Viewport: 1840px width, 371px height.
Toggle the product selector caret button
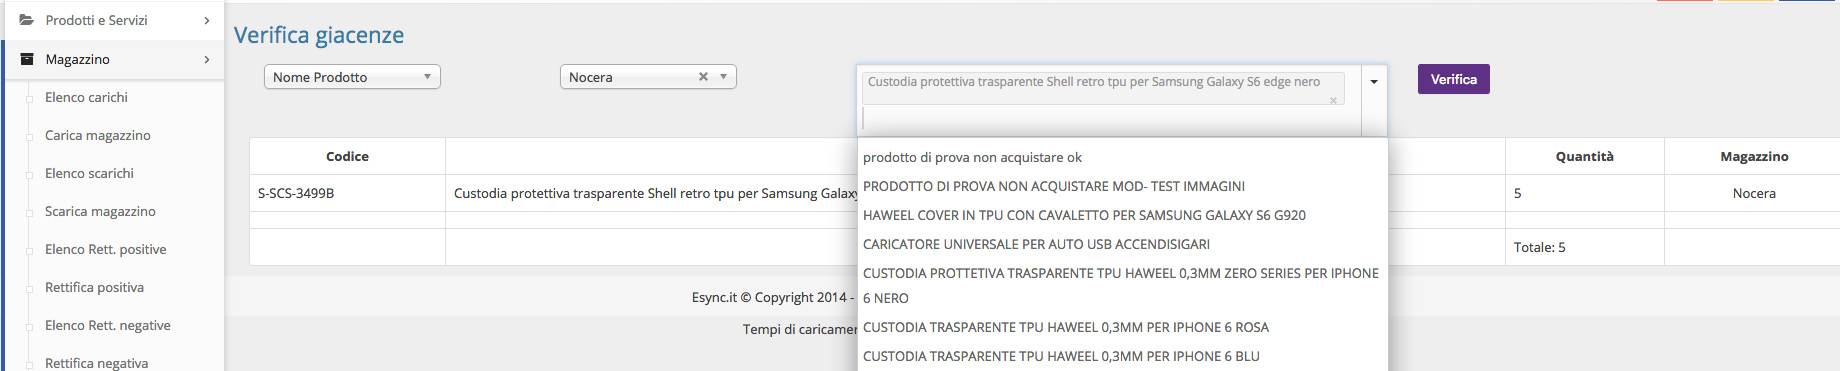click(1374, 82)
